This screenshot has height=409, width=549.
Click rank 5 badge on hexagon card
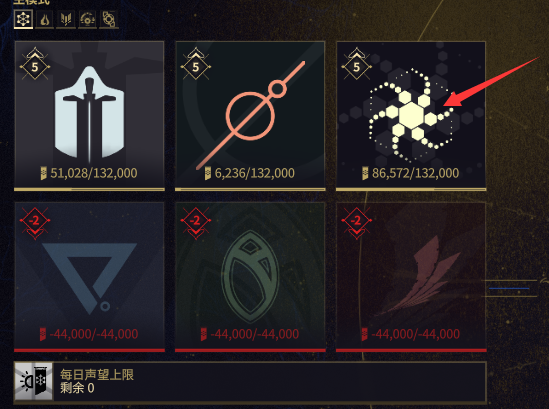click(356, 64)
